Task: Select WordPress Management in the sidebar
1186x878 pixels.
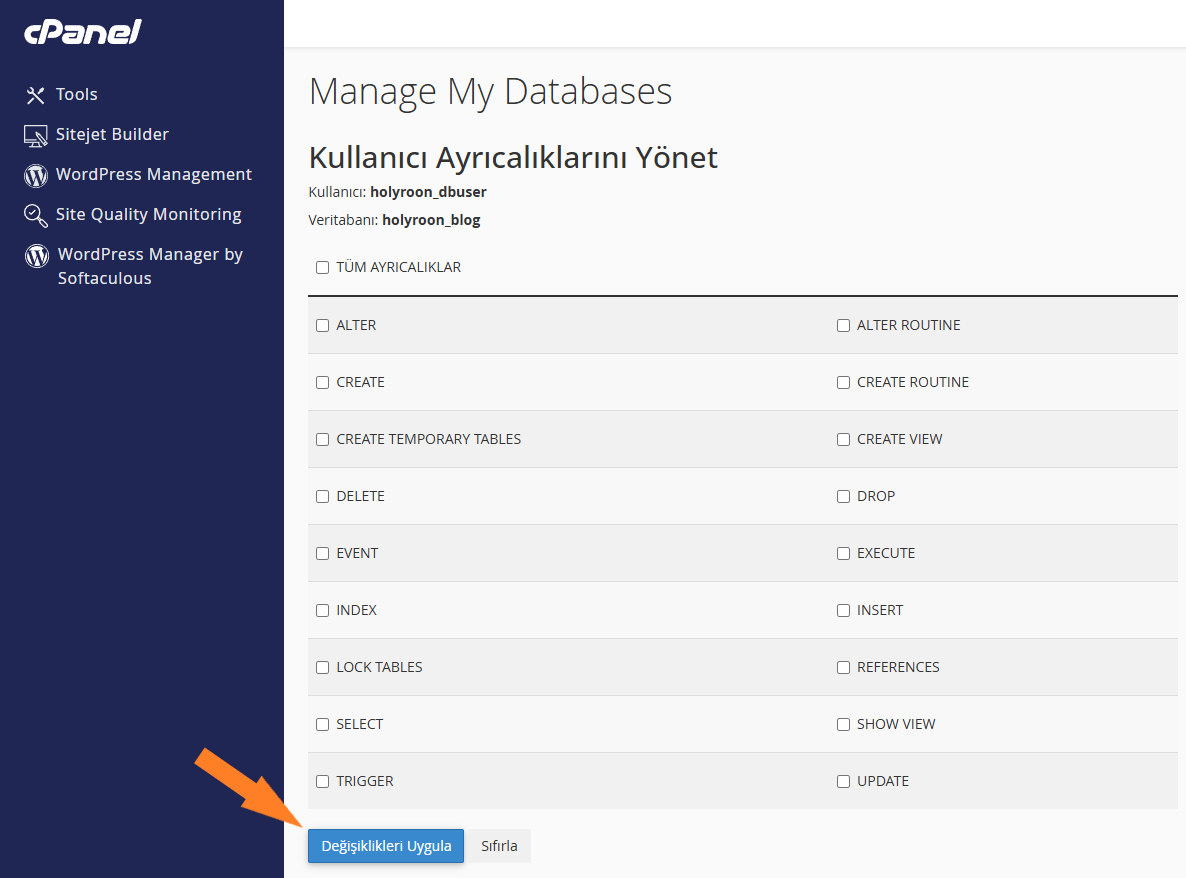Action: pos(153,174)
